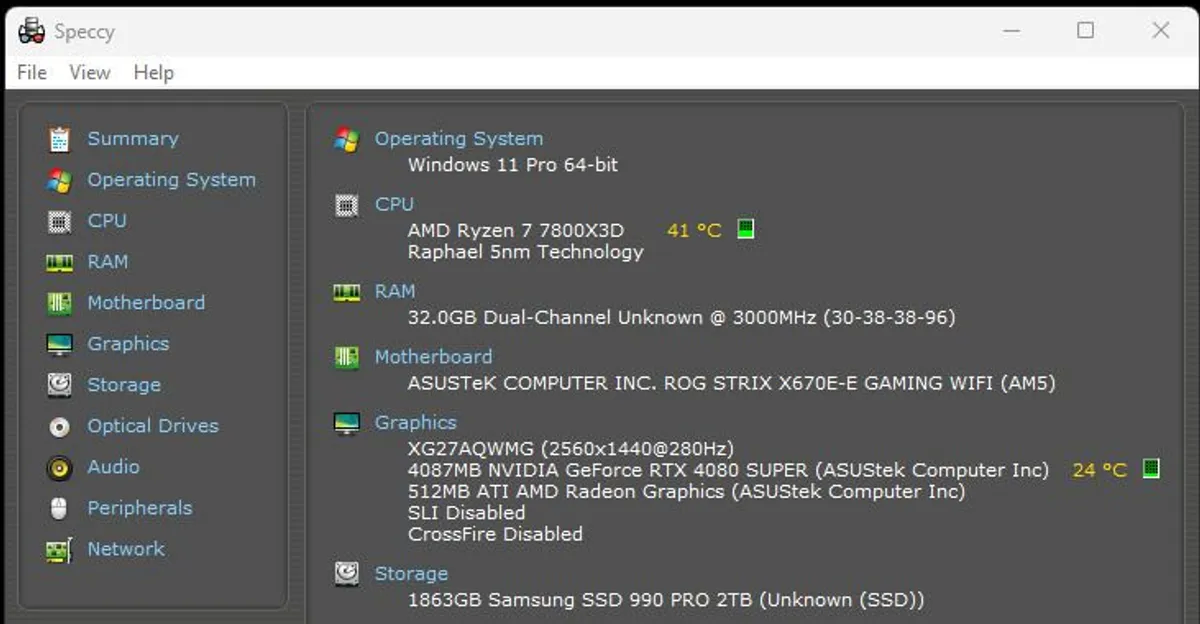The height and width of the screenshot is (624, 1200).
Task: Click the green CPU temperature indicator icon
Action: (x=745, y=229)
